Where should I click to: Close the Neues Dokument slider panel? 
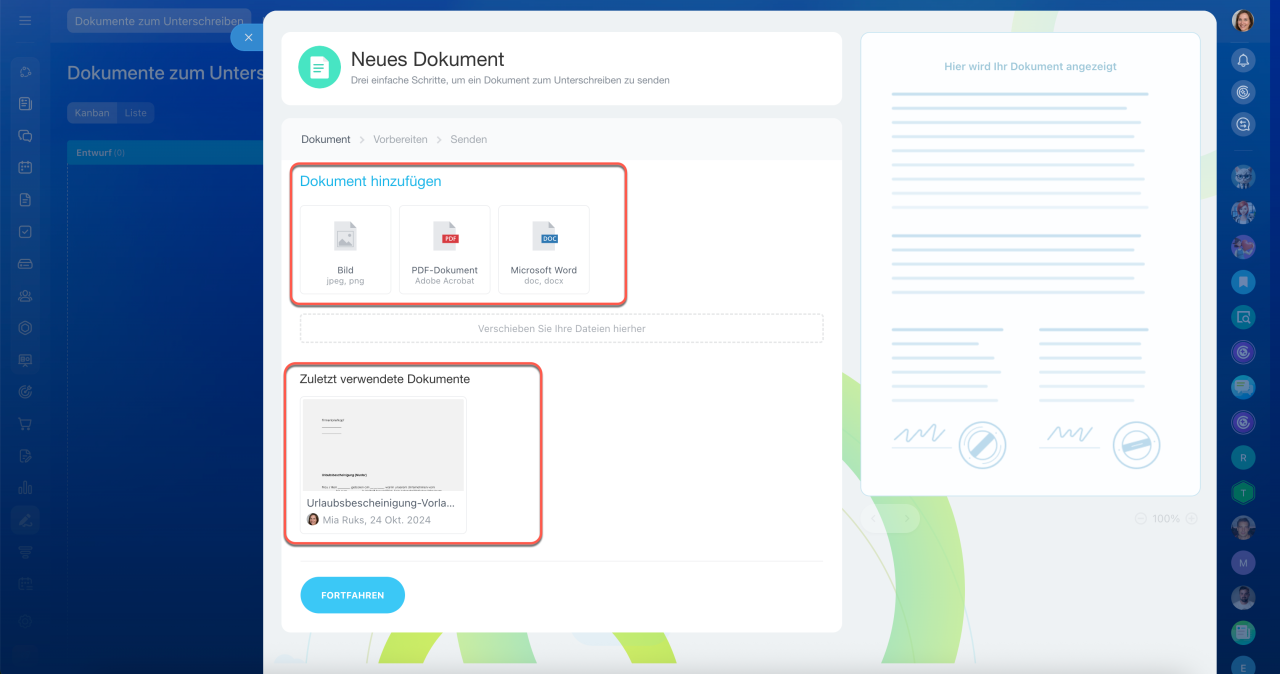click(x=248, y=37)
